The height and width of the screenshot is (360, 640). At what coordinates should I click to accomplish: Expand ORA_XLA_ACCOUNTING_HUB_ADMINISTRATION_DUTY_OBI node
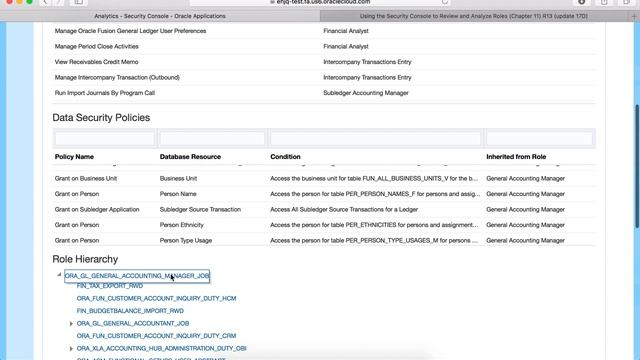71,349
